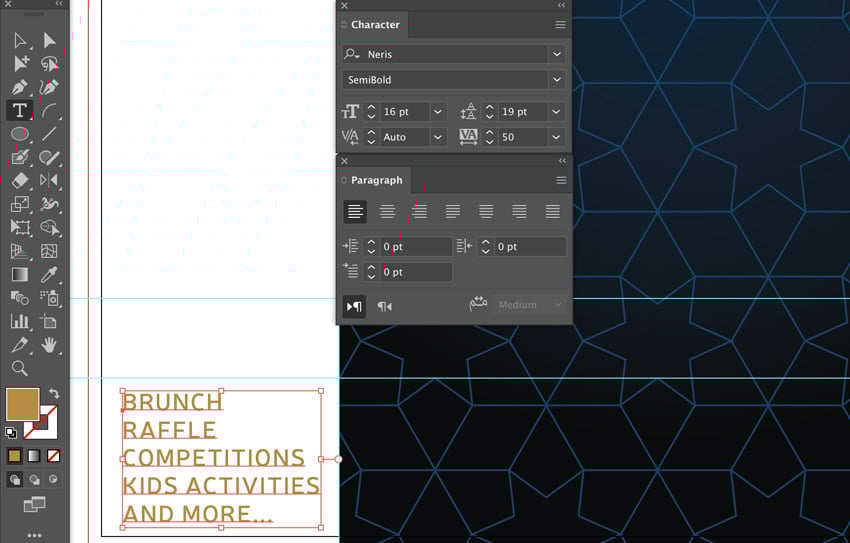Select the Direct Selection tool
Image resolution: width=850 pixels, height=543 pixels.
coord(49,41)
